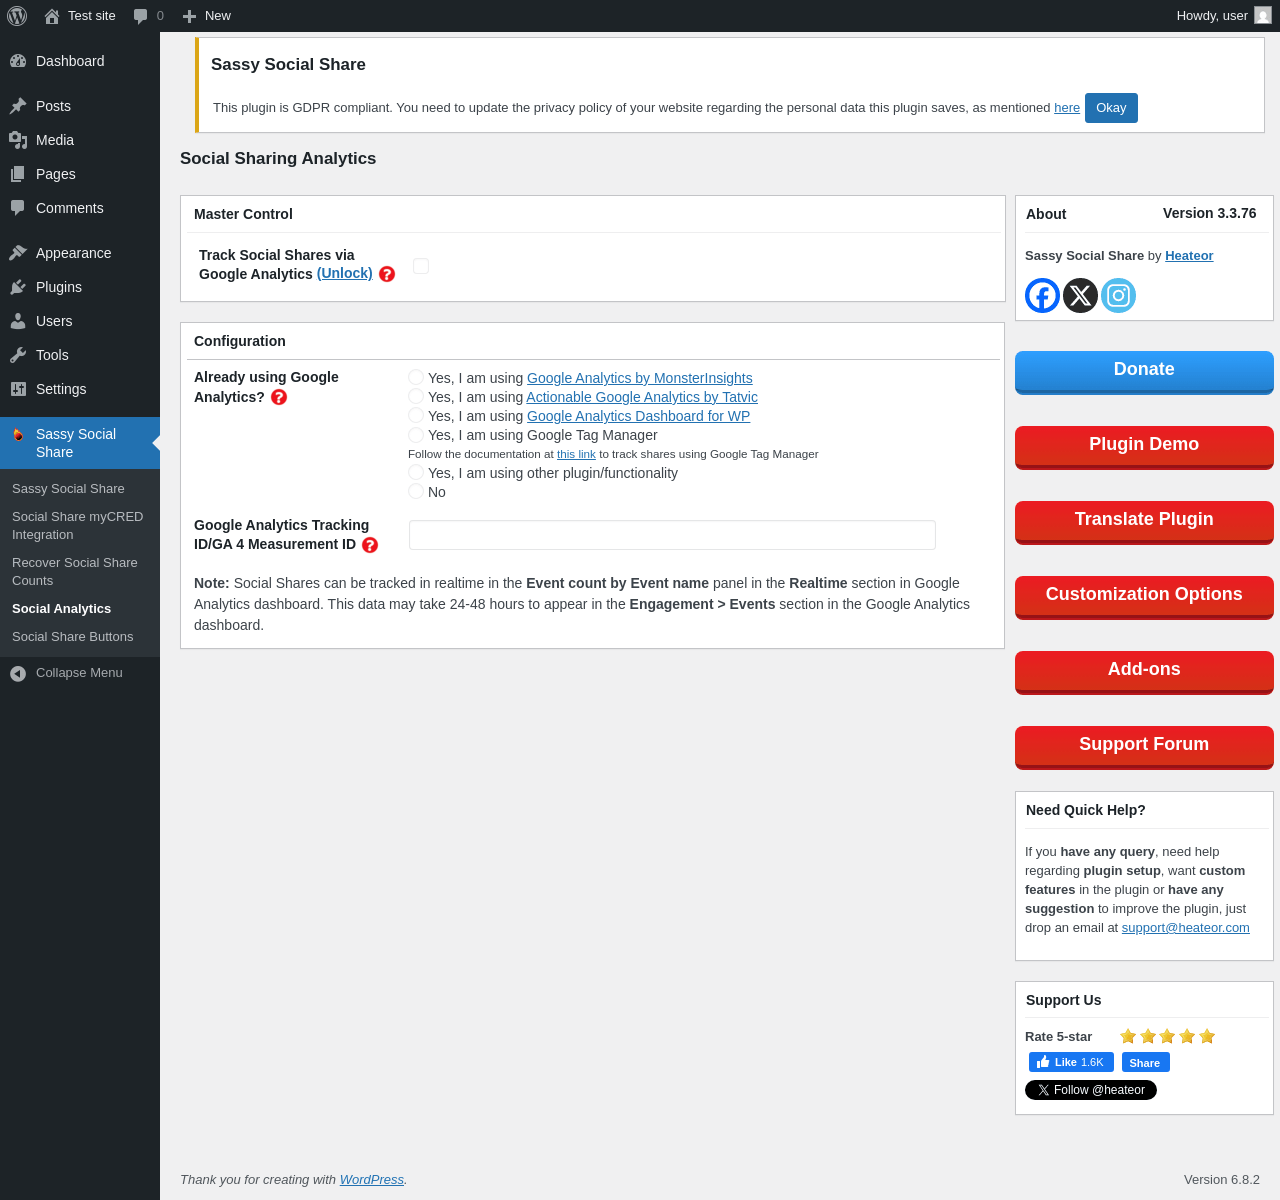Open the Support Forum button
Viewport: 1280px width, 1200px height.
(1144, 747)
